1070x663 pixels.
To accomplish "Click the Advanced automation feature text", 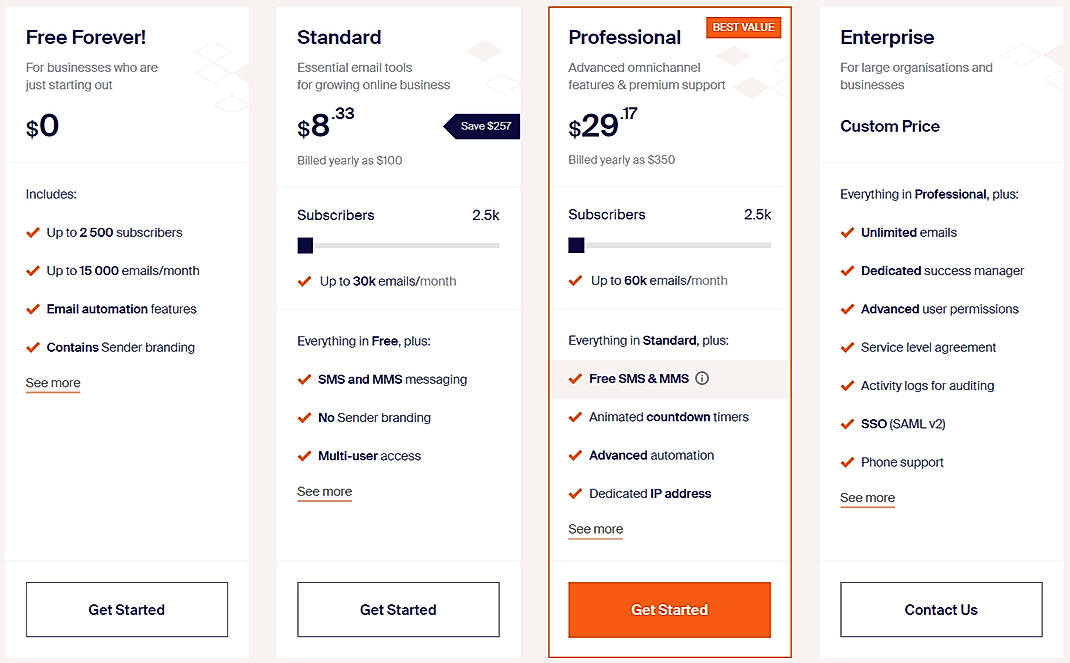I will click(x=651, y=456).
